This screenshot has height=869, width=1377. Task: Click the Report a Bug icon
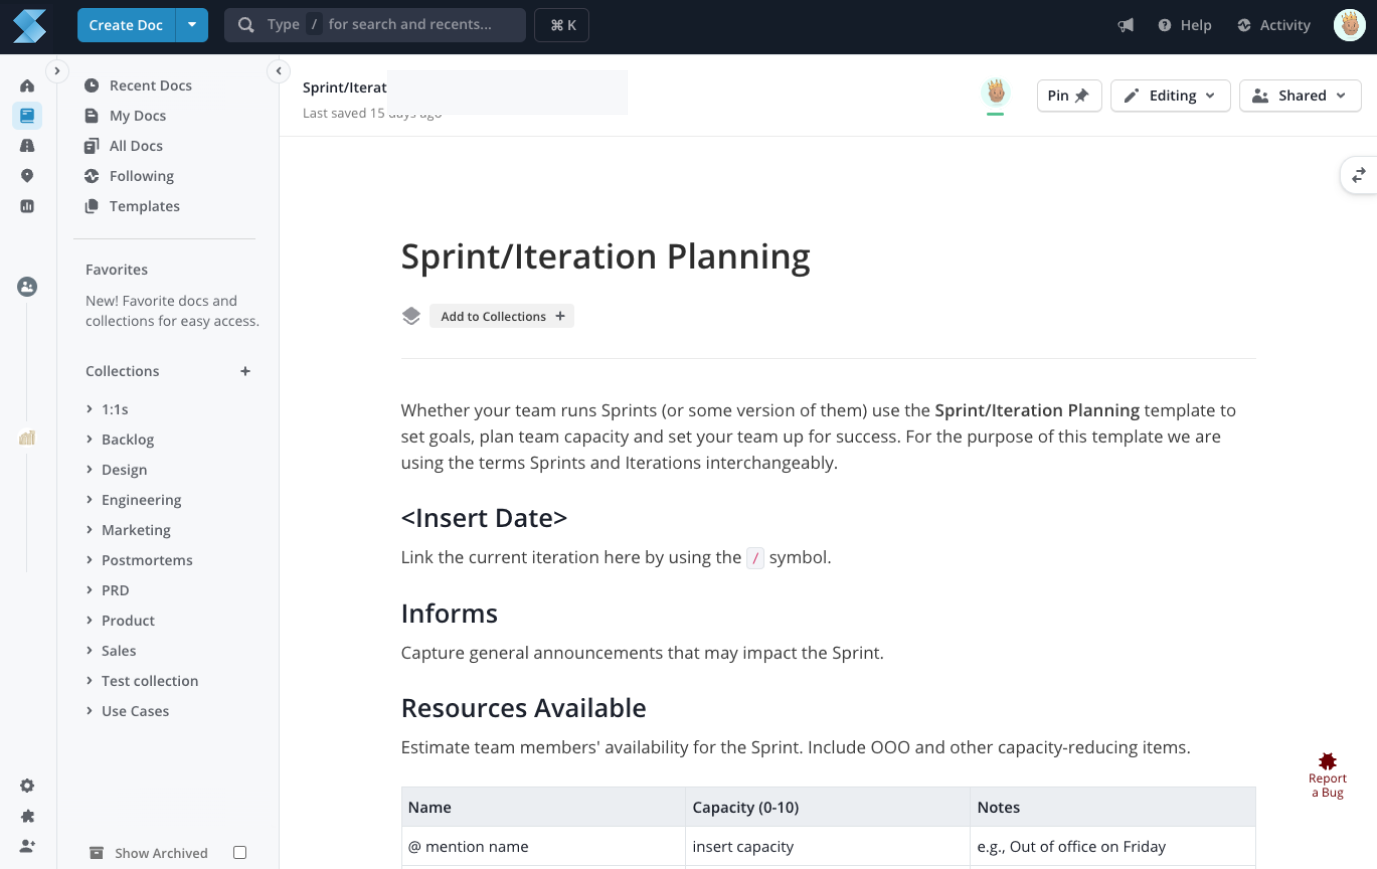pos(1327,763)
